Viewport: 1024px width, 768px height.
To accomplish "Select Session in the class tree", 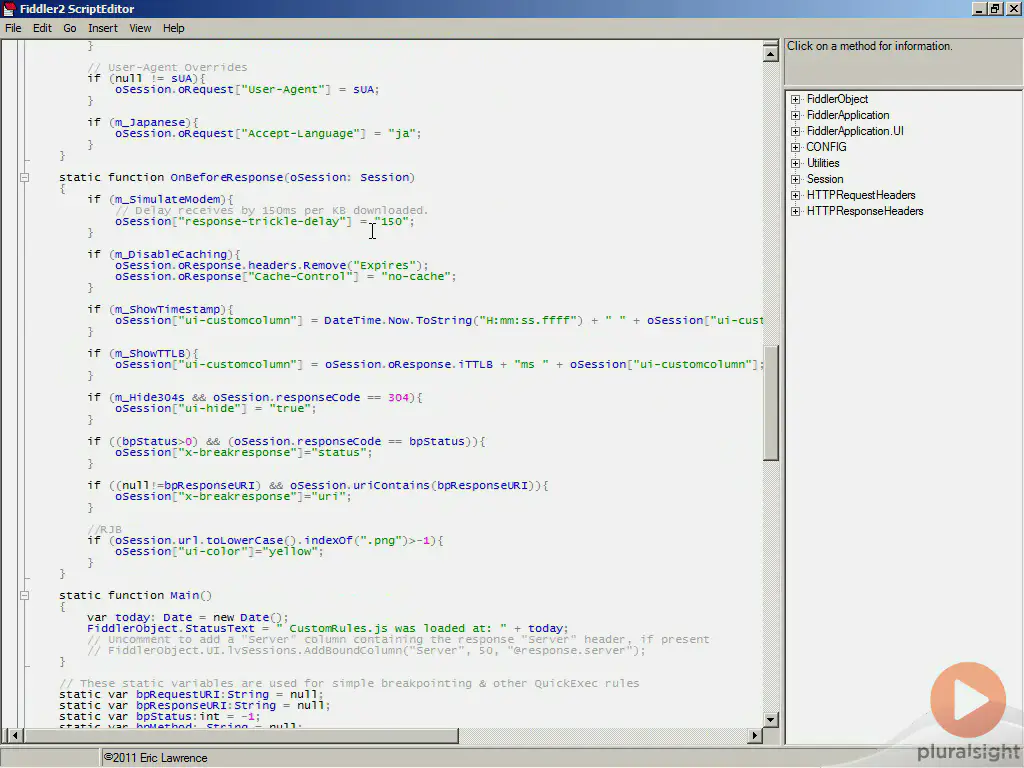I will (825, 179).
